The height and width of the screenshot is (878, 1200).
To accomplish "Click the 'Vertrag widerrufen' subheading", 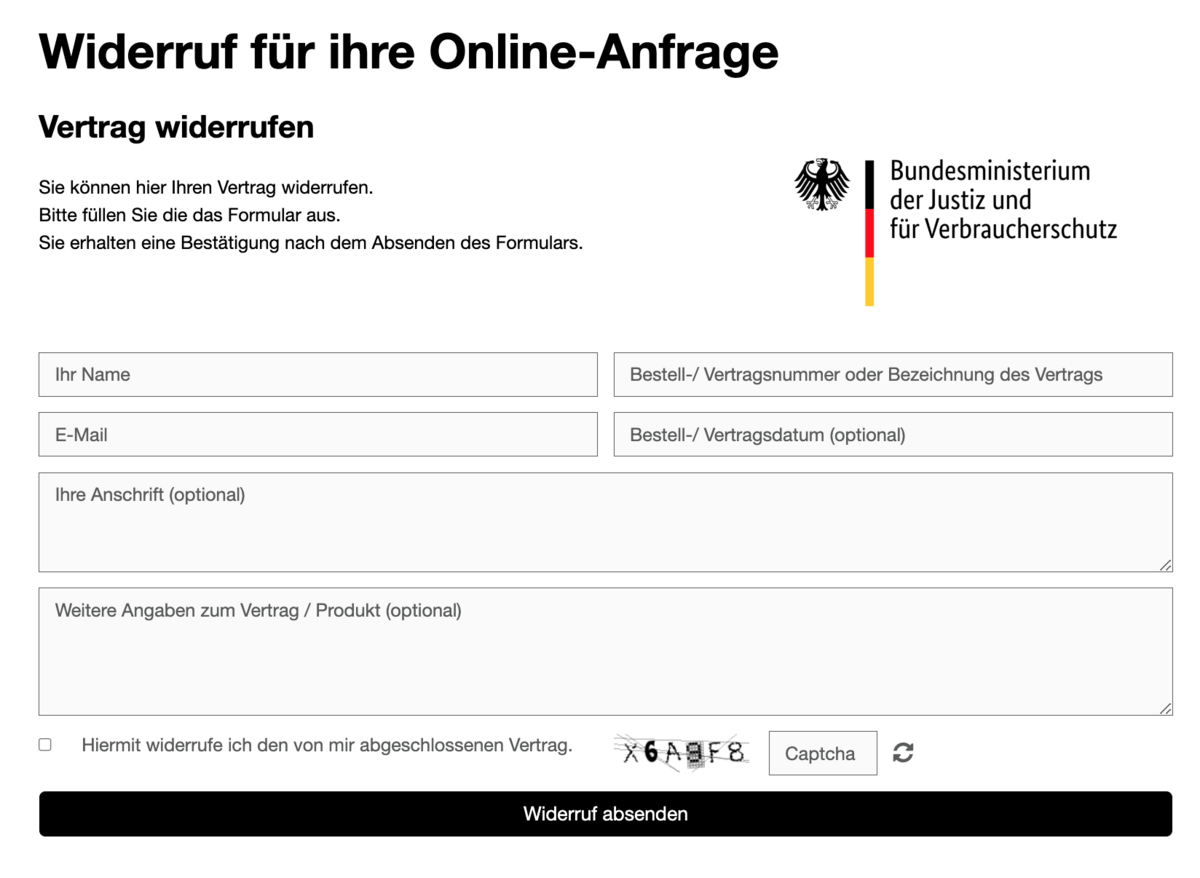I will pos(176,127).
